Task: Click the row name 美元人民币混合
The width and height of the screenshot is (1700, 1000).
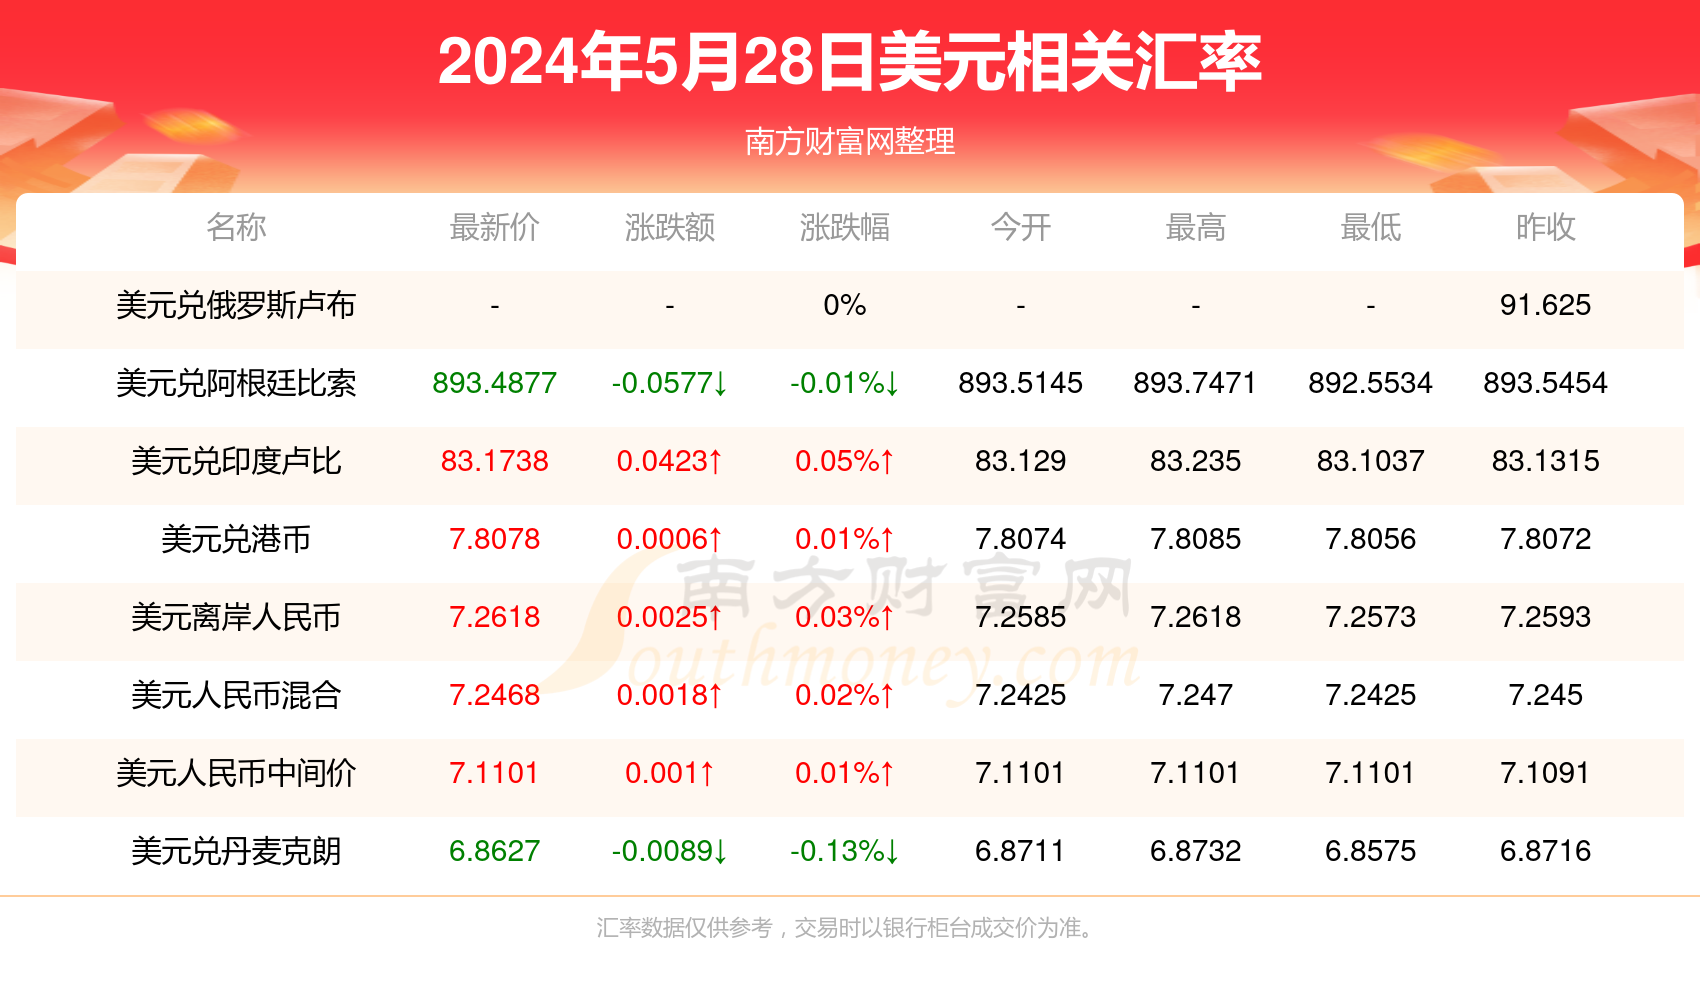Action: pos(236,695)
